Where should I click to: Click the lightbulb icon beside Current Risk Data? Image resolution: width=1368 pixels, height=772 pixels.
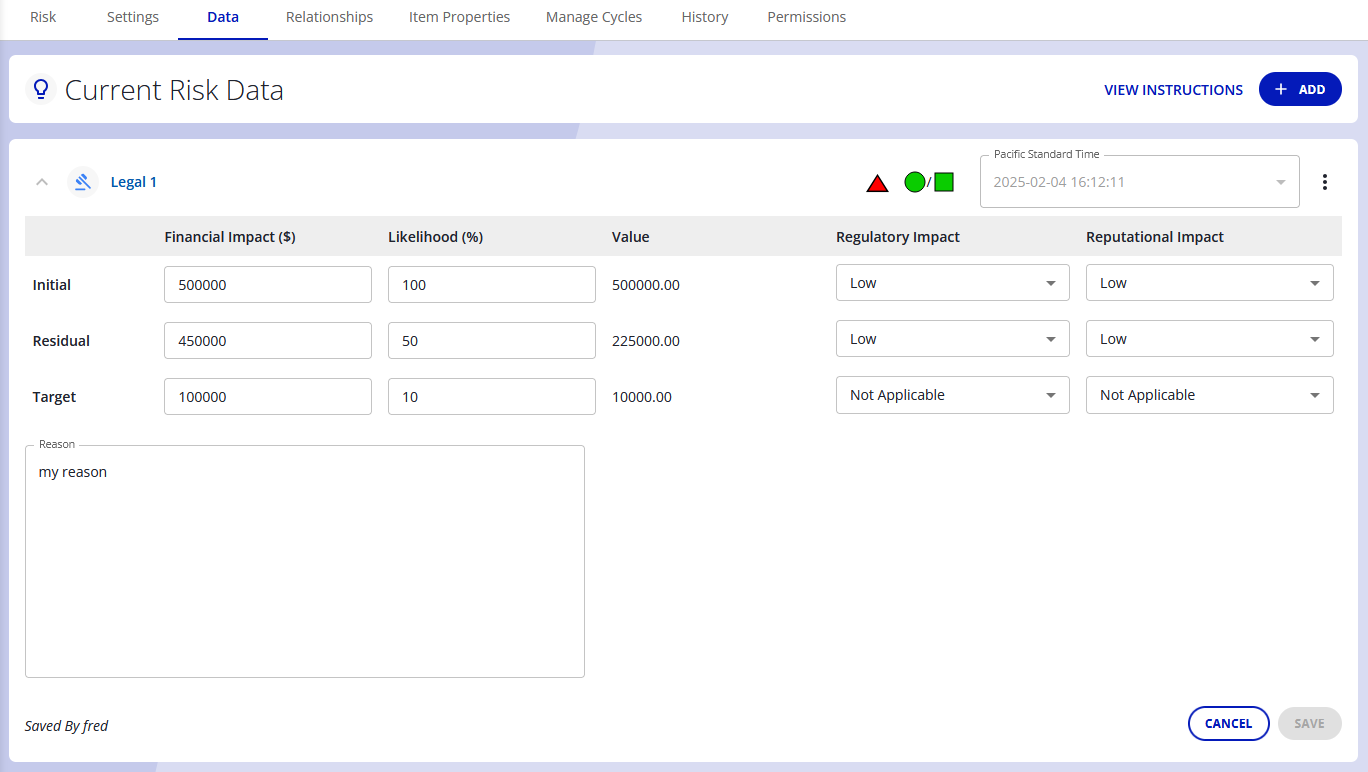tap(41, 89)
